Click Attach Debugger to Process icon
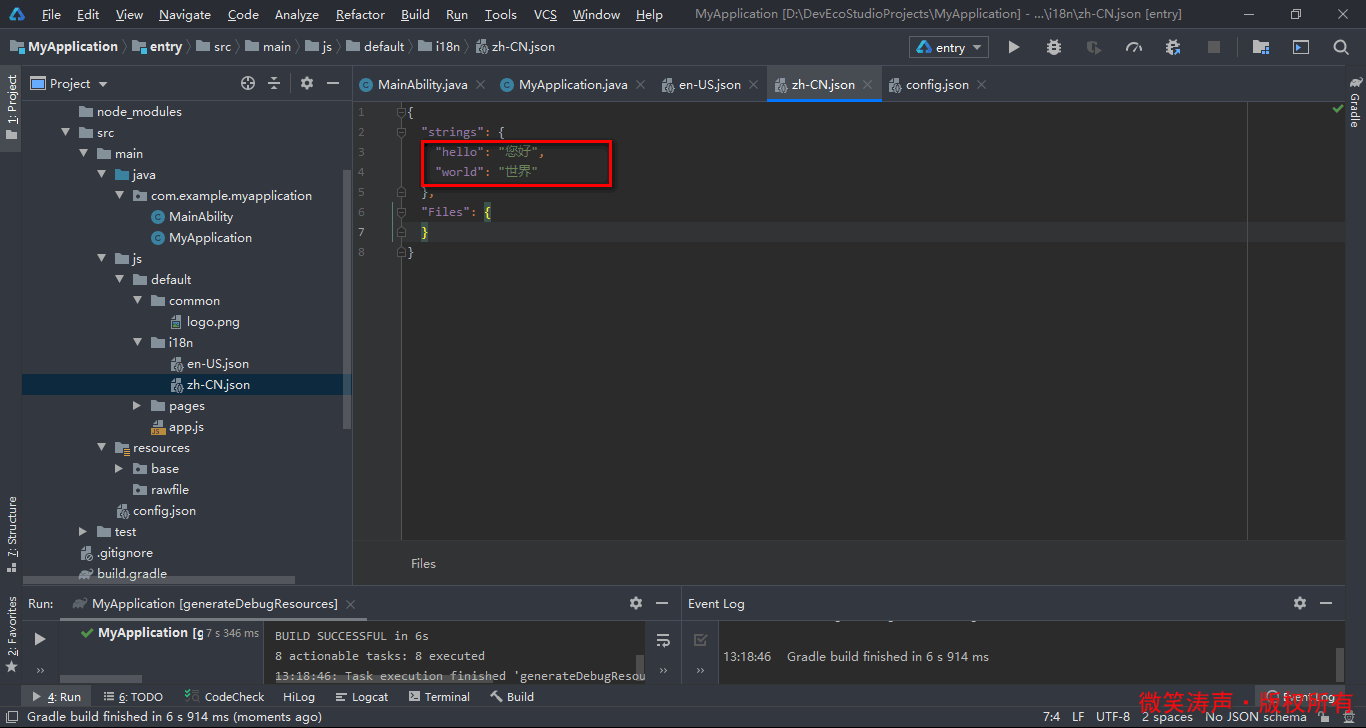This screenshot has height=728, width=1366. pos(1173,47)
